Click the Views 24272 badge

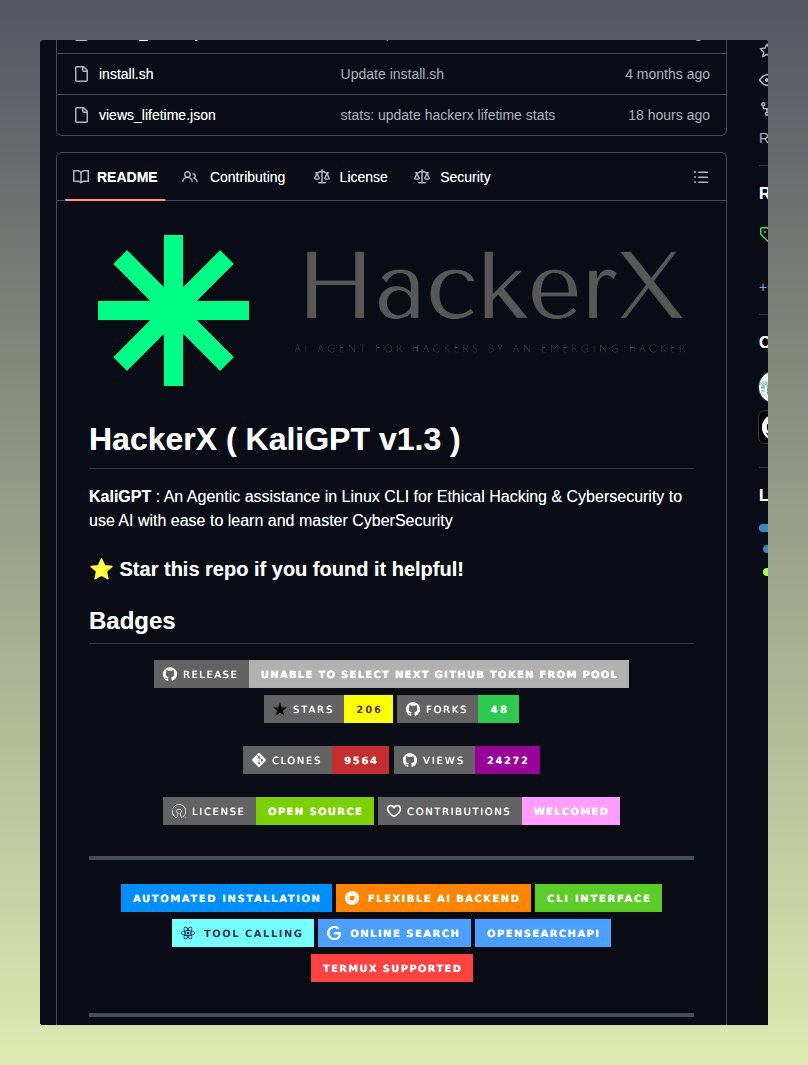[x=466, y=760]
